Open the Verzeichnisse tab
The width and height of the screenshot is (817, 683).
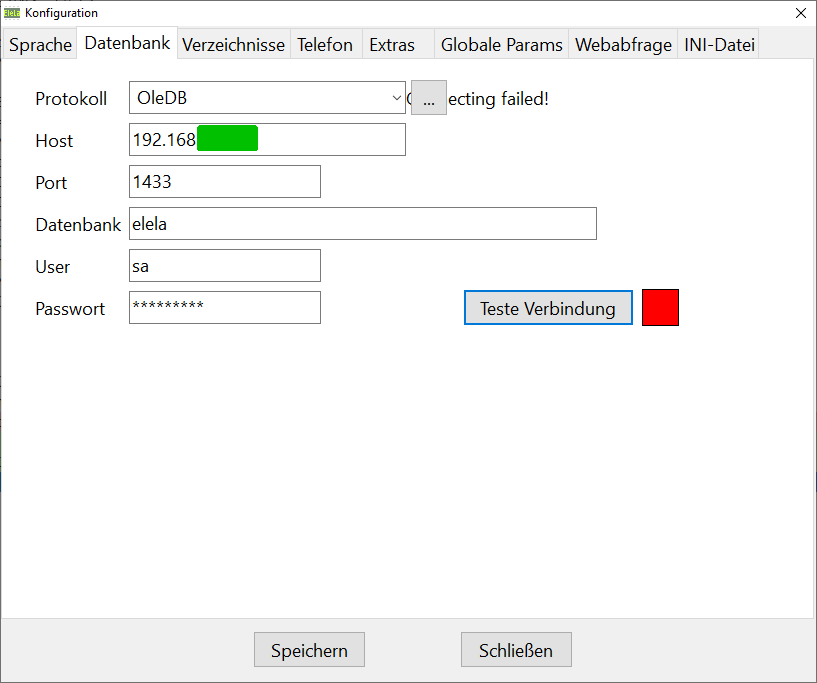[x=233, y=45]
